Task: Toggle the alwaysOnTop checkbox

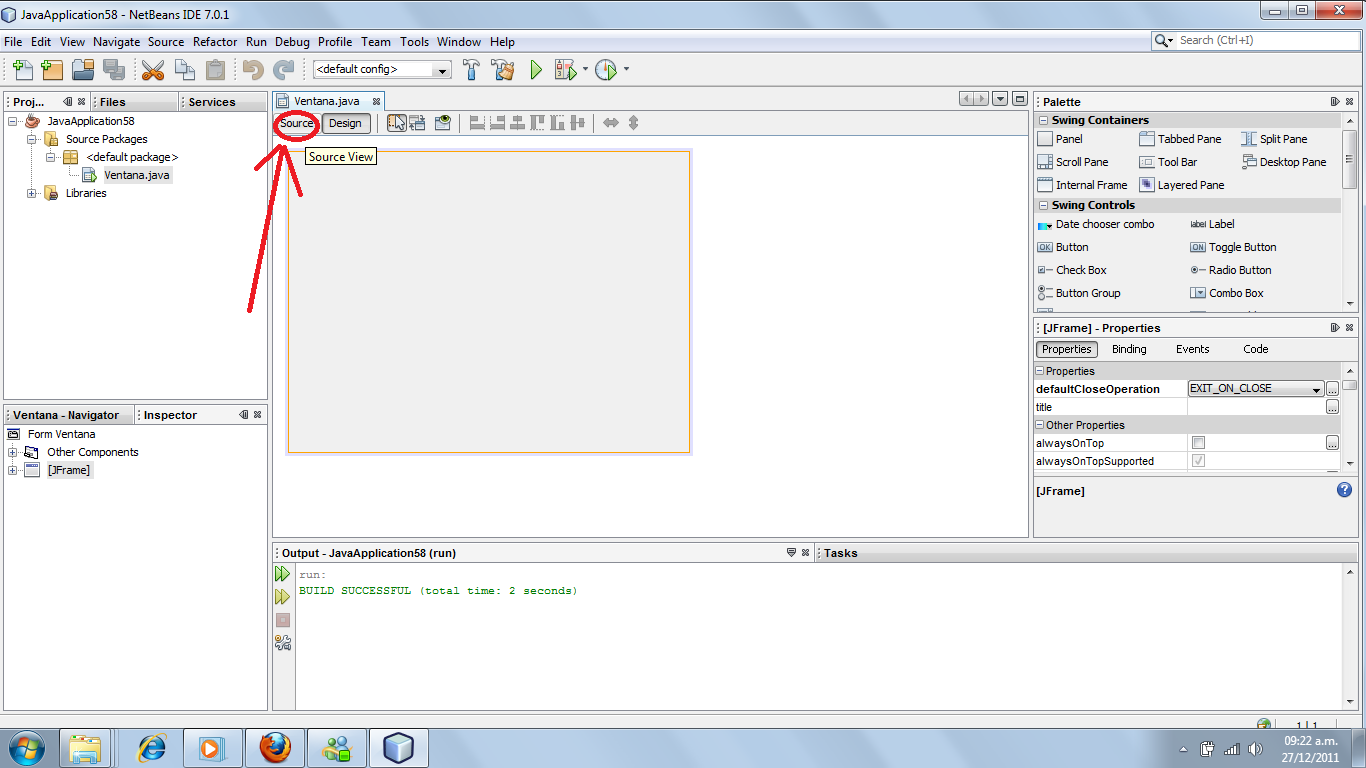Action: click(x=1198, y=443)
